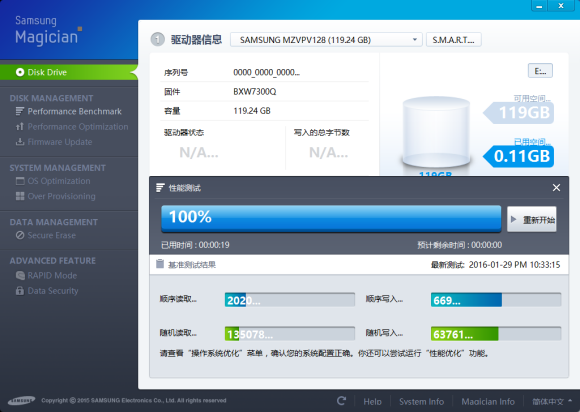Open Over Provisioning

pos(61,196)
